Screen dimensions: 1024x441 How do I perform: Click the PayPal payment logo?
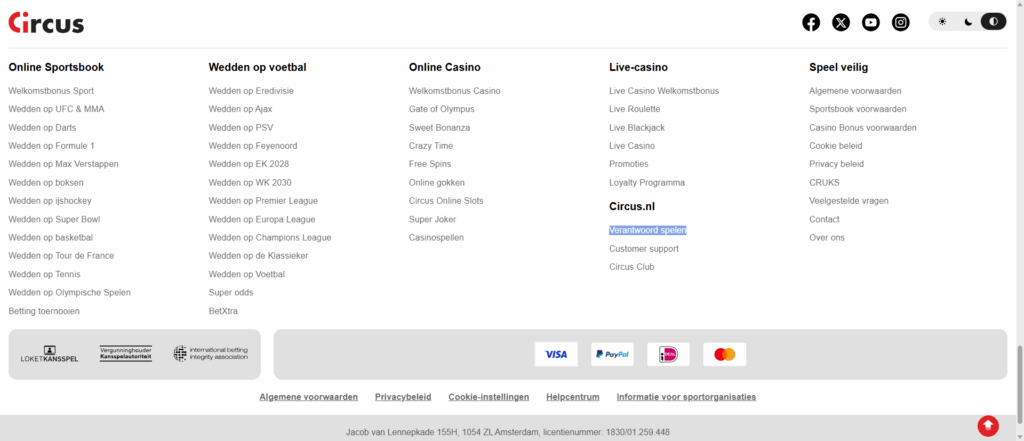tap(612, 354)
